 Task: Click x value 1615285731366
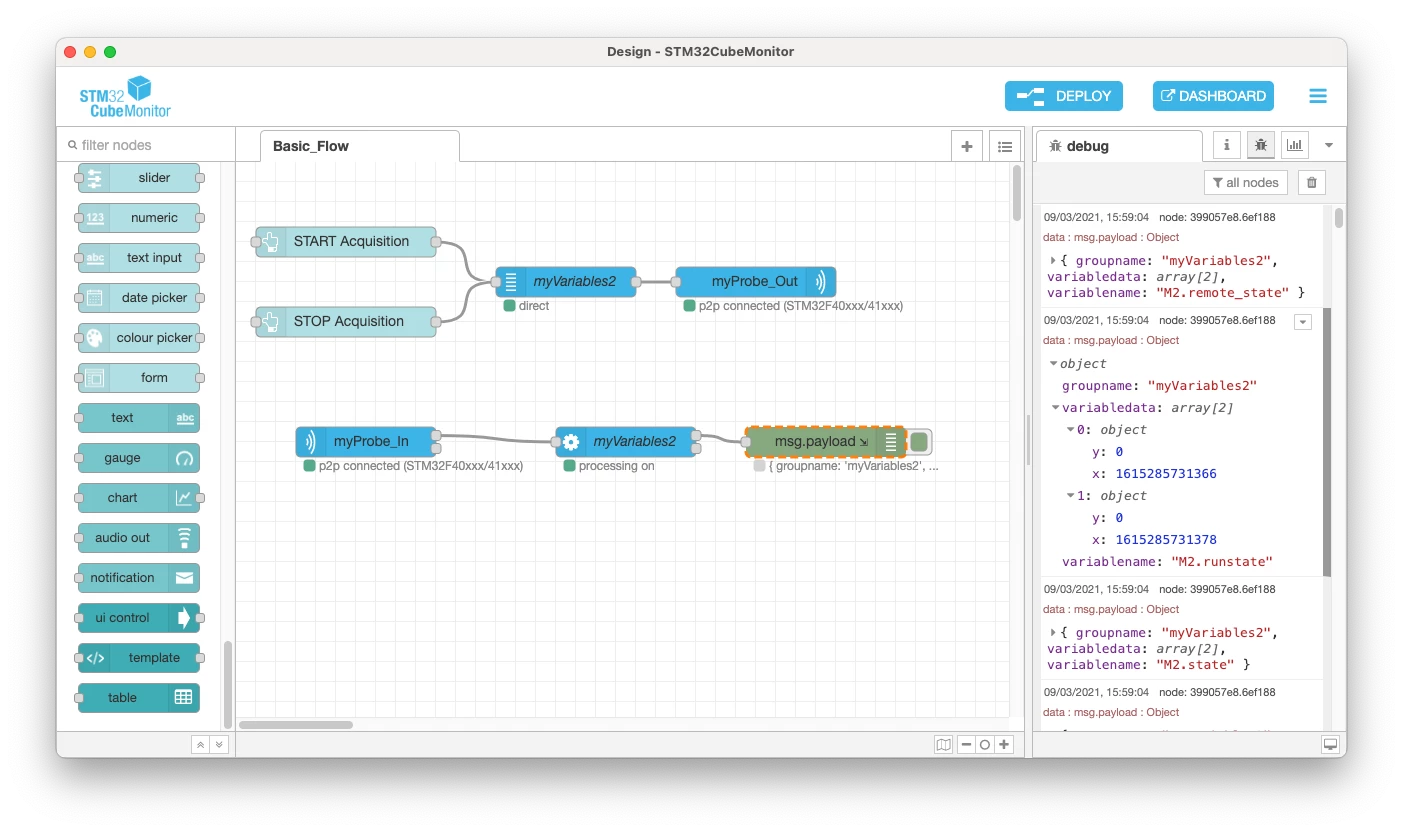click(x=1166, y=474)
